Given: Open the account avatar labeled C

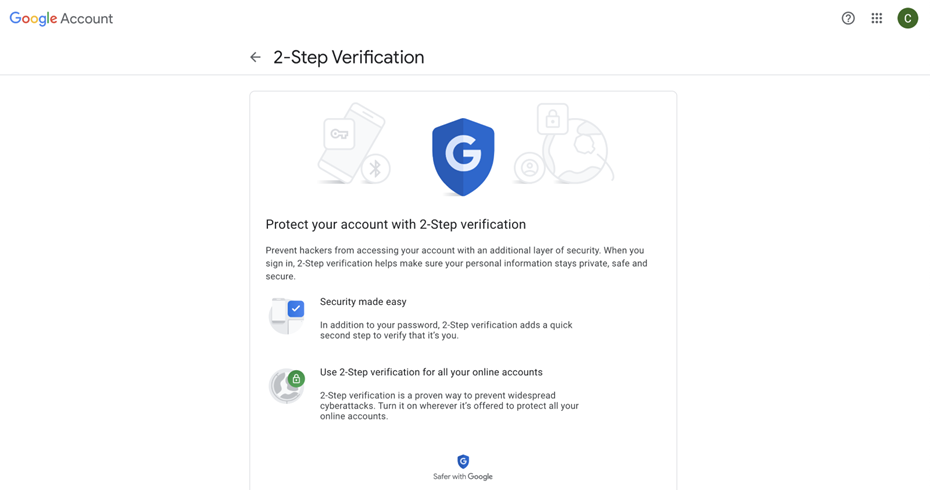Looking at the screenshot, I should coord(908,18).
